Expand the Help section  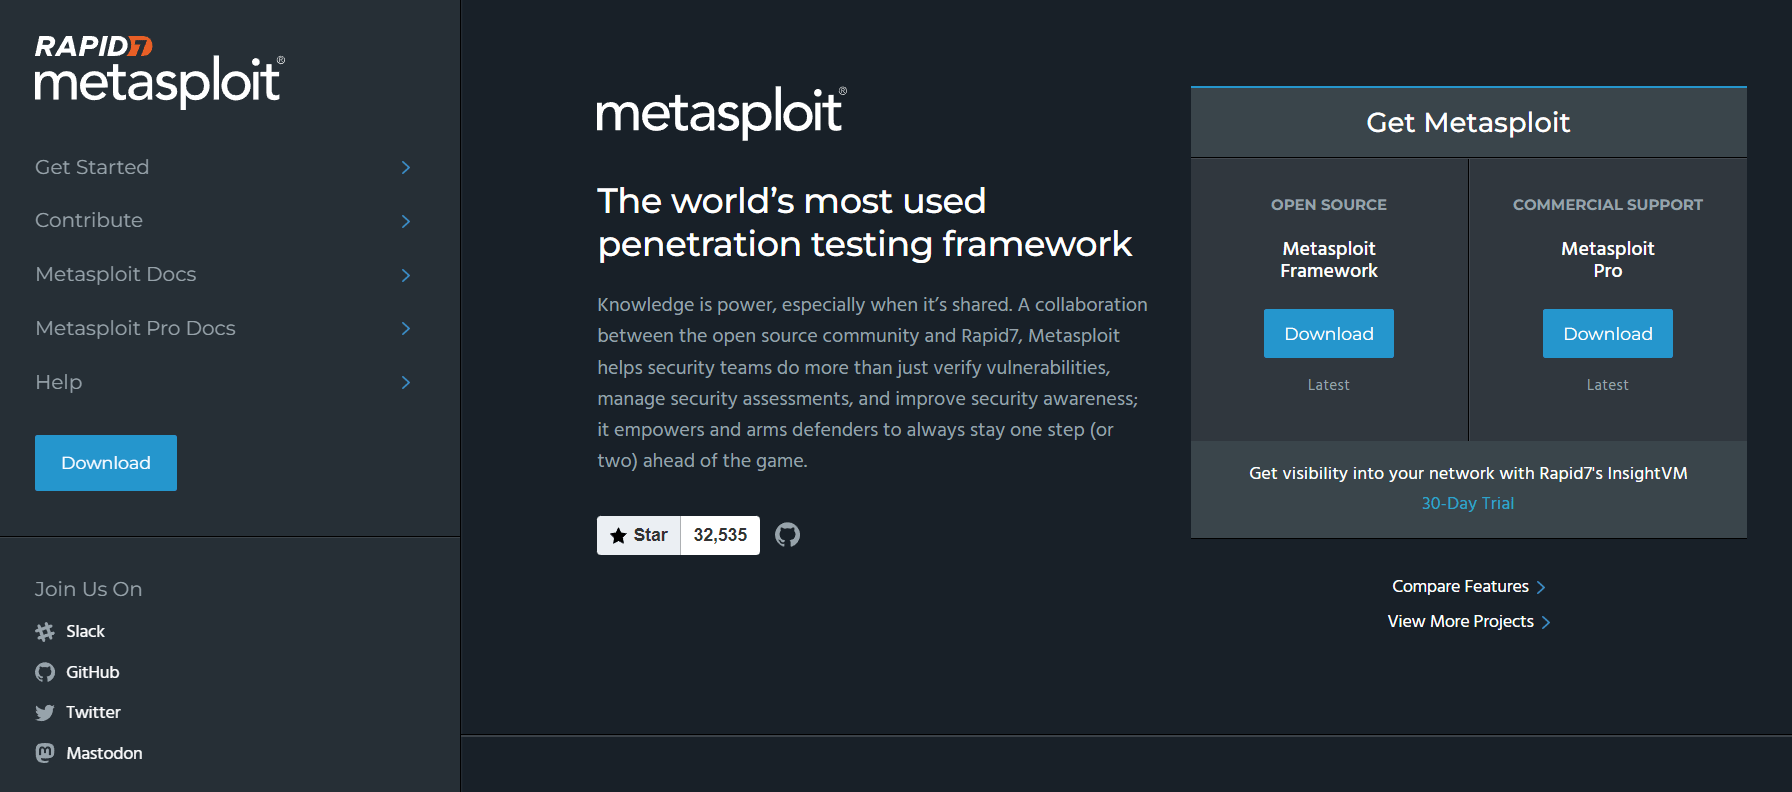tap(58, 381)
